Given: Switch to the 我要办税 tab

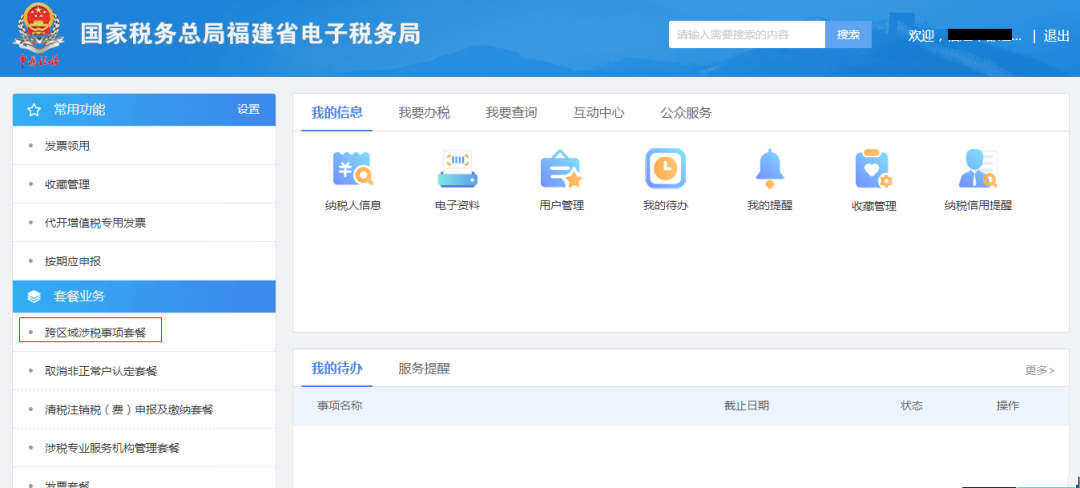Looking at the screenshot, I should [x=424, y=113].
